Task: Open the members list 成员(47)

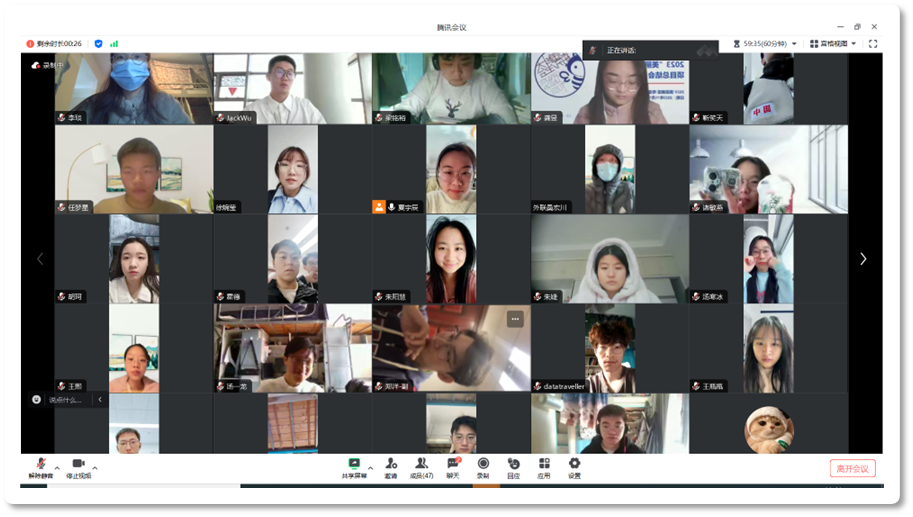Action: 421,467
